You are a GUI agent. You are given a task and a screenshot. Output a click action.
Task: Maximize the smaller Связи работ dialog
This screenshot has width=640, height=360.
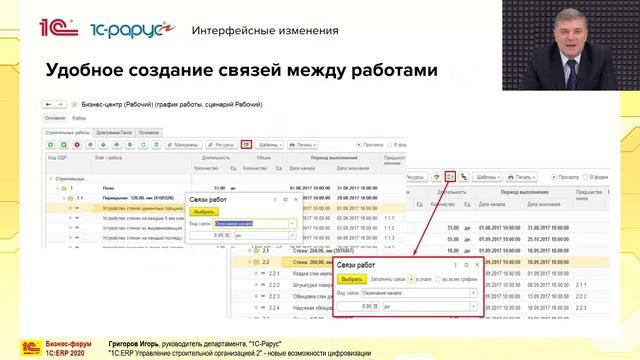point(285,200)
